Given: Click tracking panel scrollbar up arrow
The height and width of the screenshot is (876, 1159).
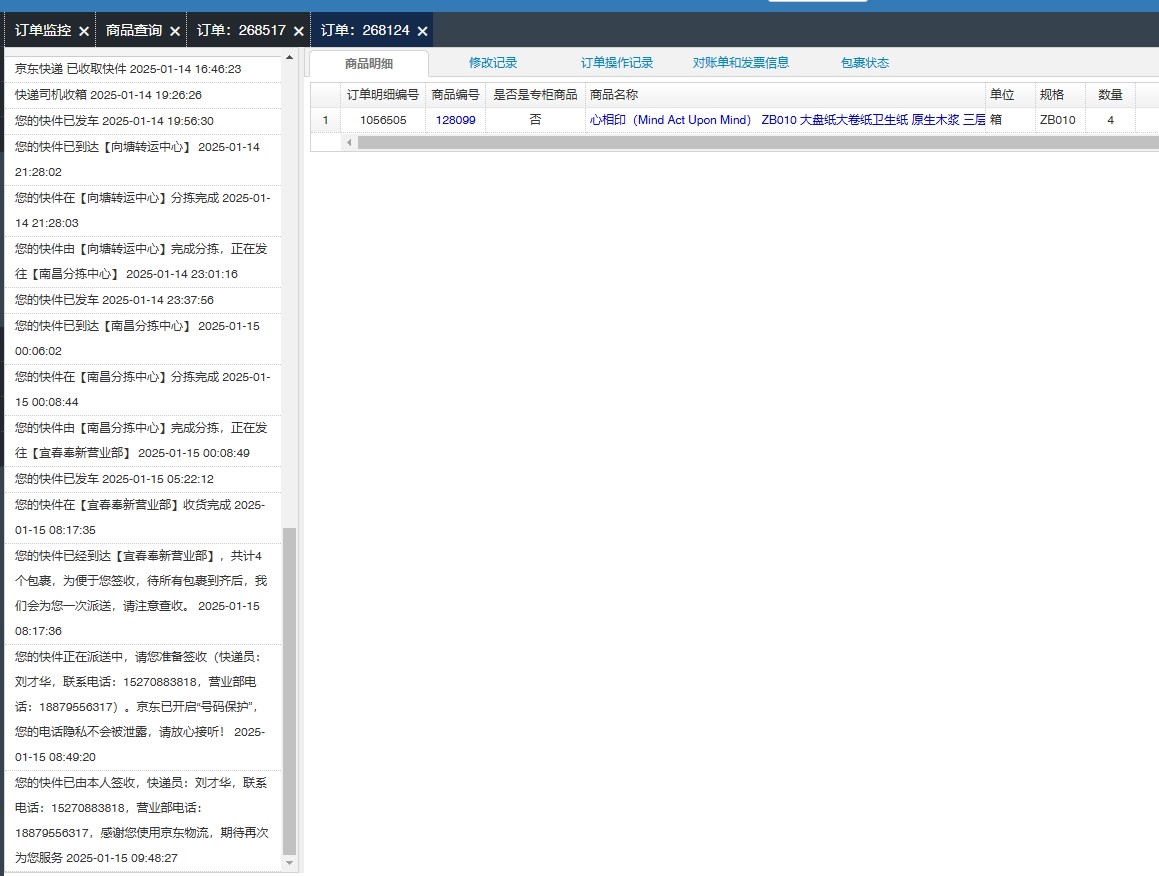Looking at the screenshot, I should (289, 57).
